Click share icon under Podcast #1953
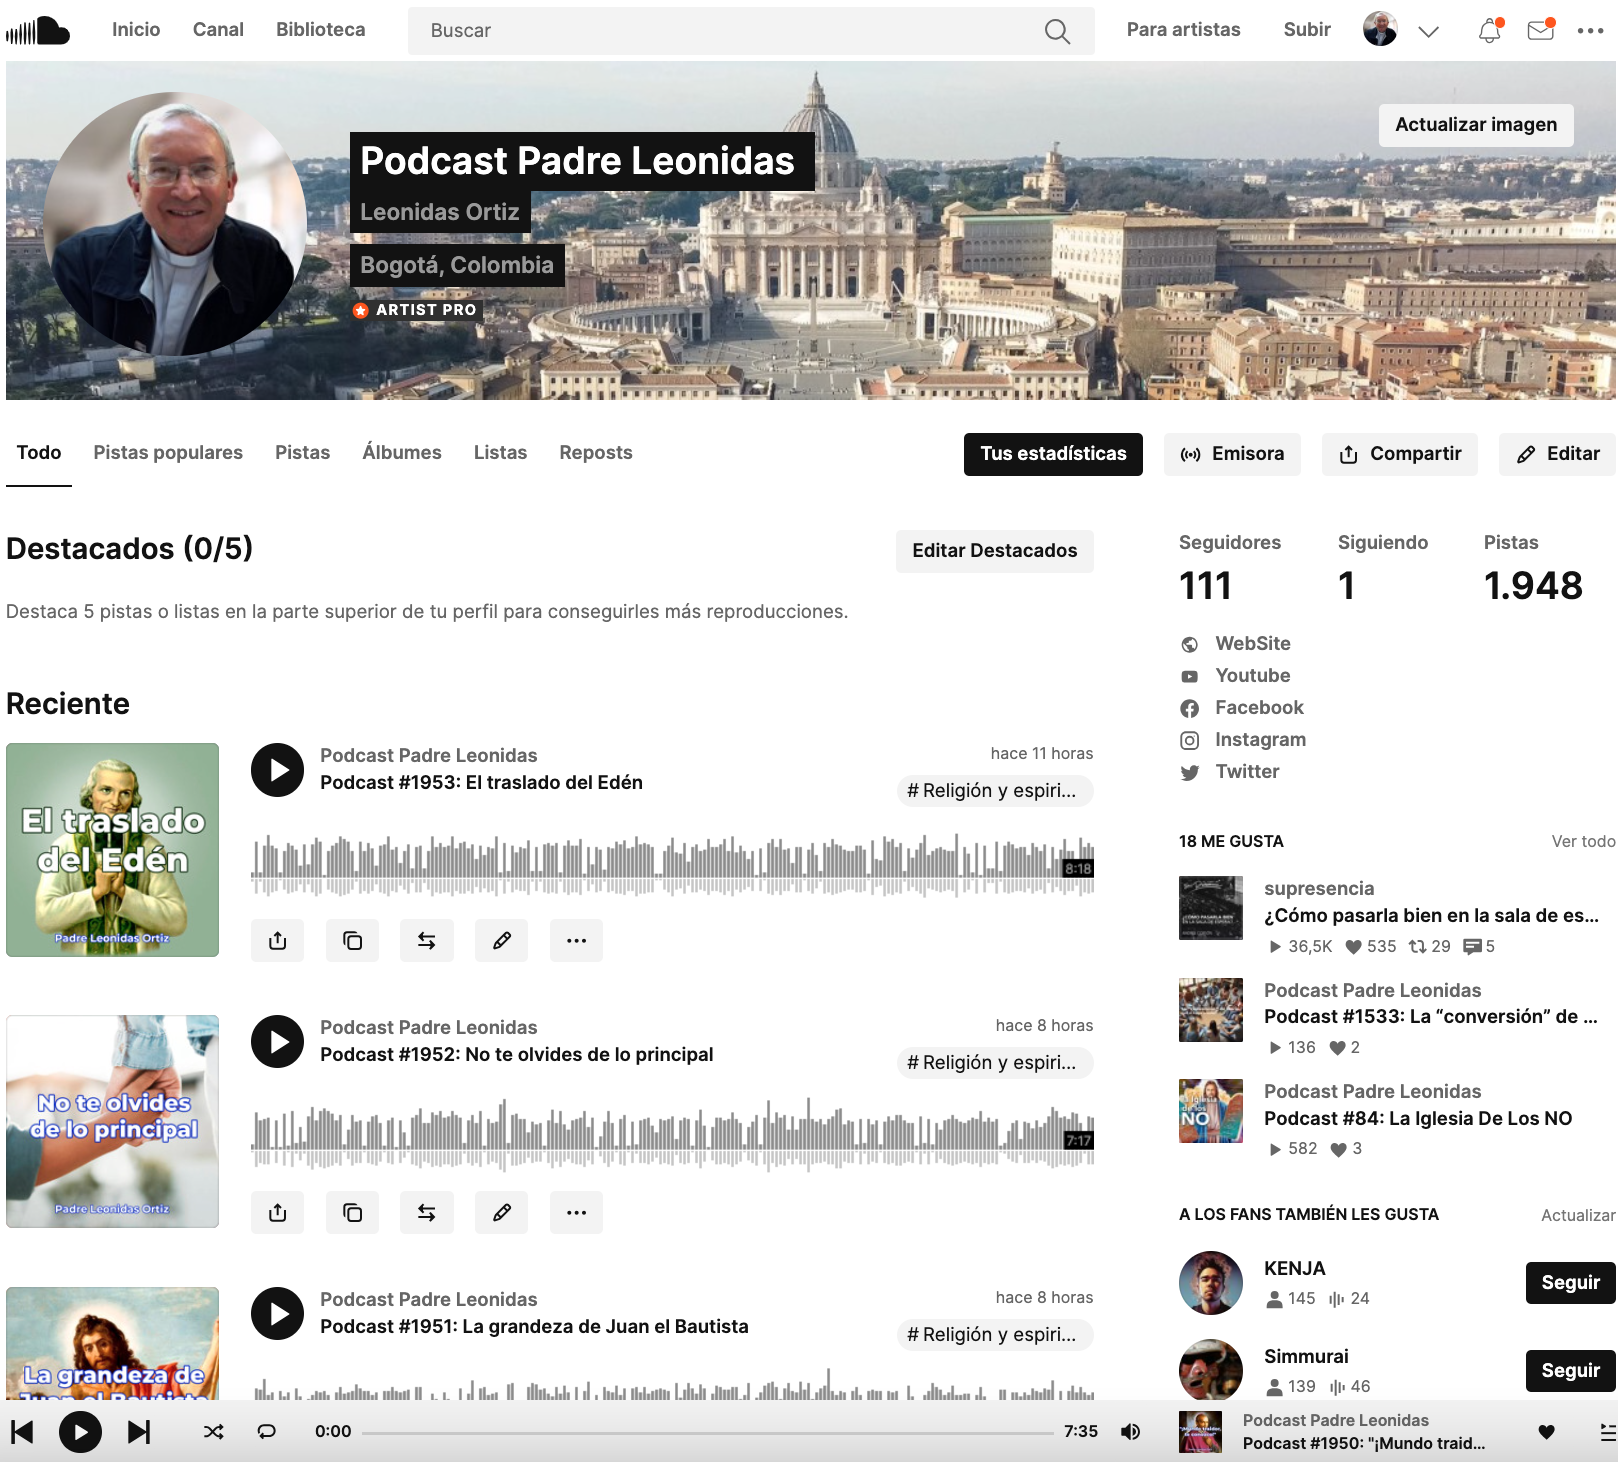 278,940
